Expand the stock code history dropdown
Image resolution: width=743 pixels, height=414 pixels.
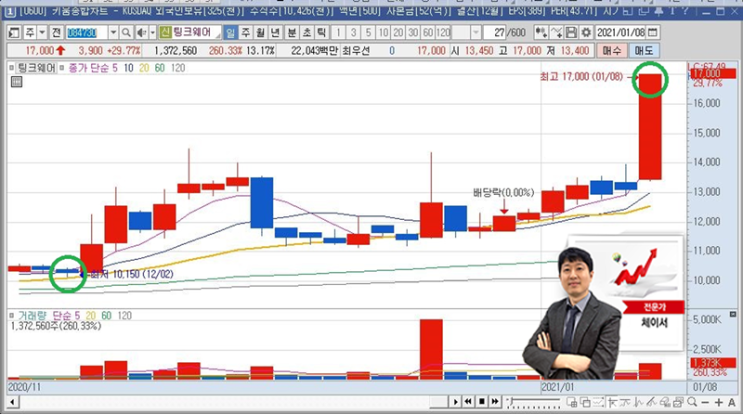coord(113,33)
